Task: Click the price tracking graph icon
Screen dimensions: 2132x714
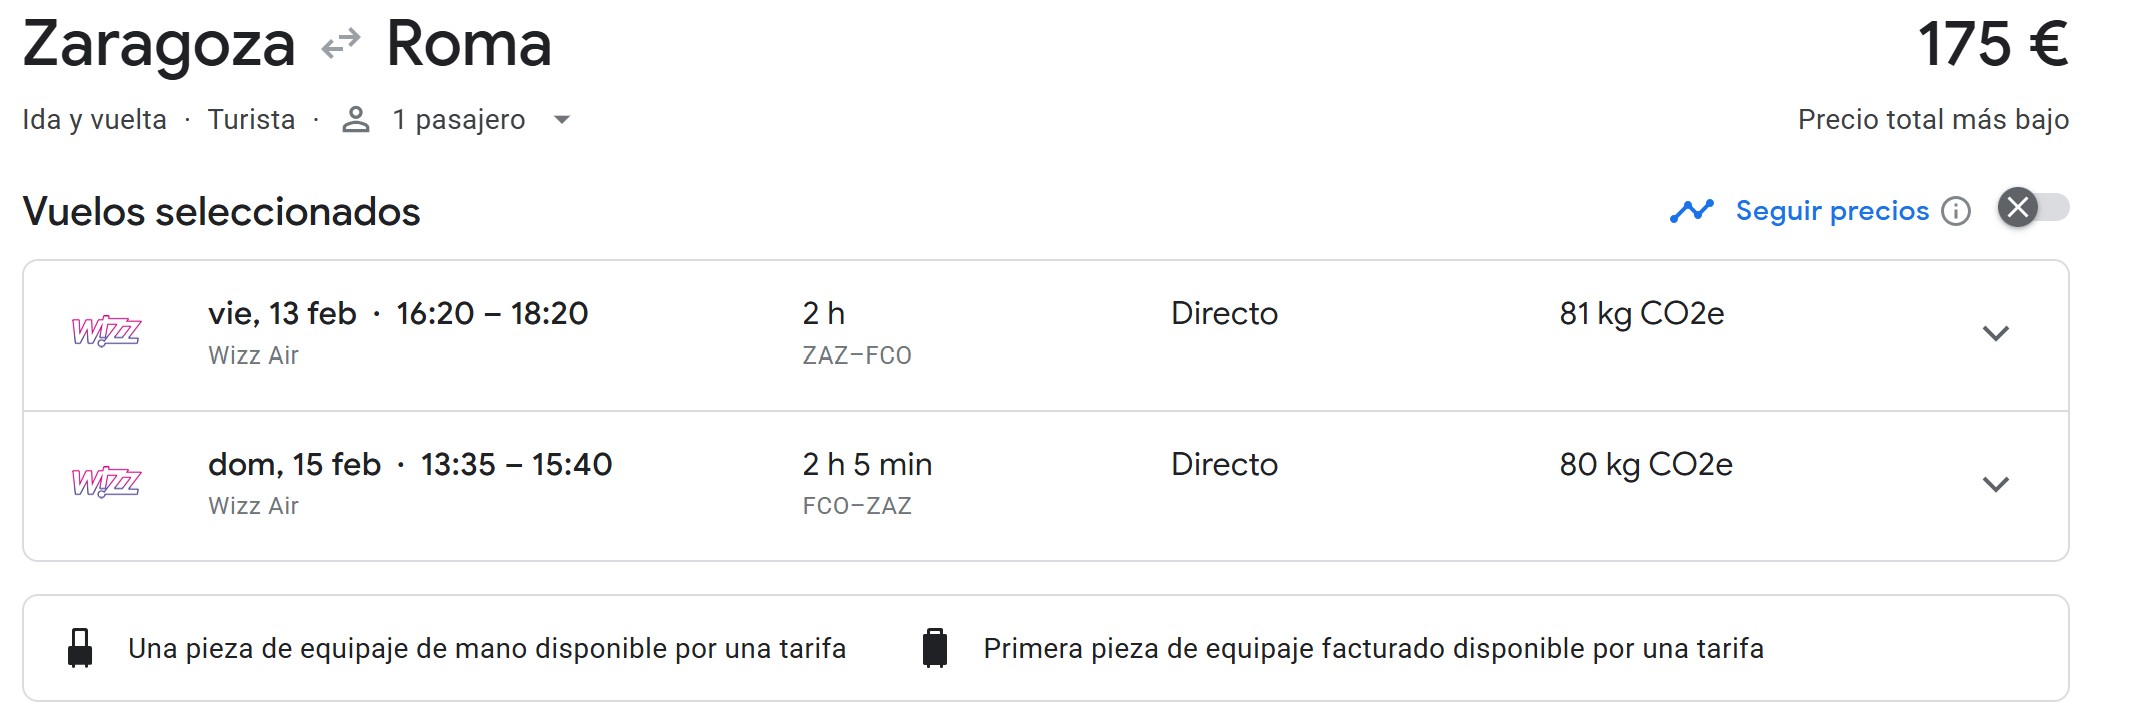Action: [x=1691, y=211]
